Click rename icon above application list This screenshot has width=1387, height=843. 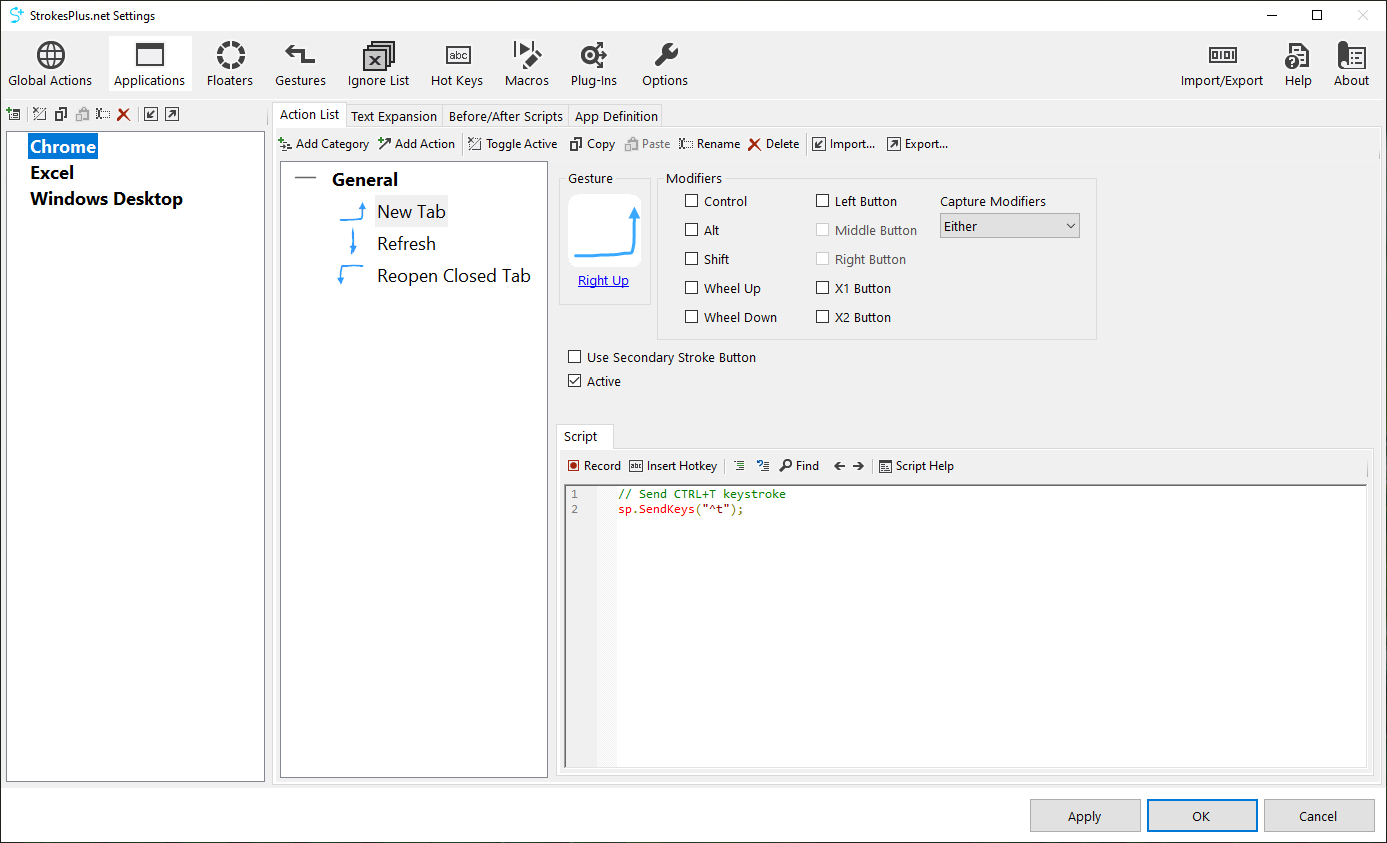(x=103, y=115)
